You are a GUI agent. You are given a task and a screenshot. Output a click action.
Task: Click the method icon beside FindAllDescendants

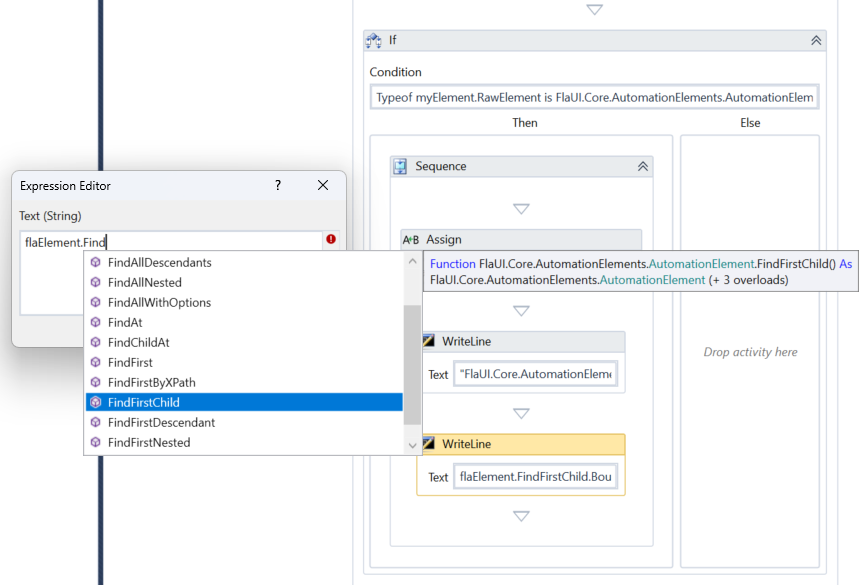[x=96, y=262]
